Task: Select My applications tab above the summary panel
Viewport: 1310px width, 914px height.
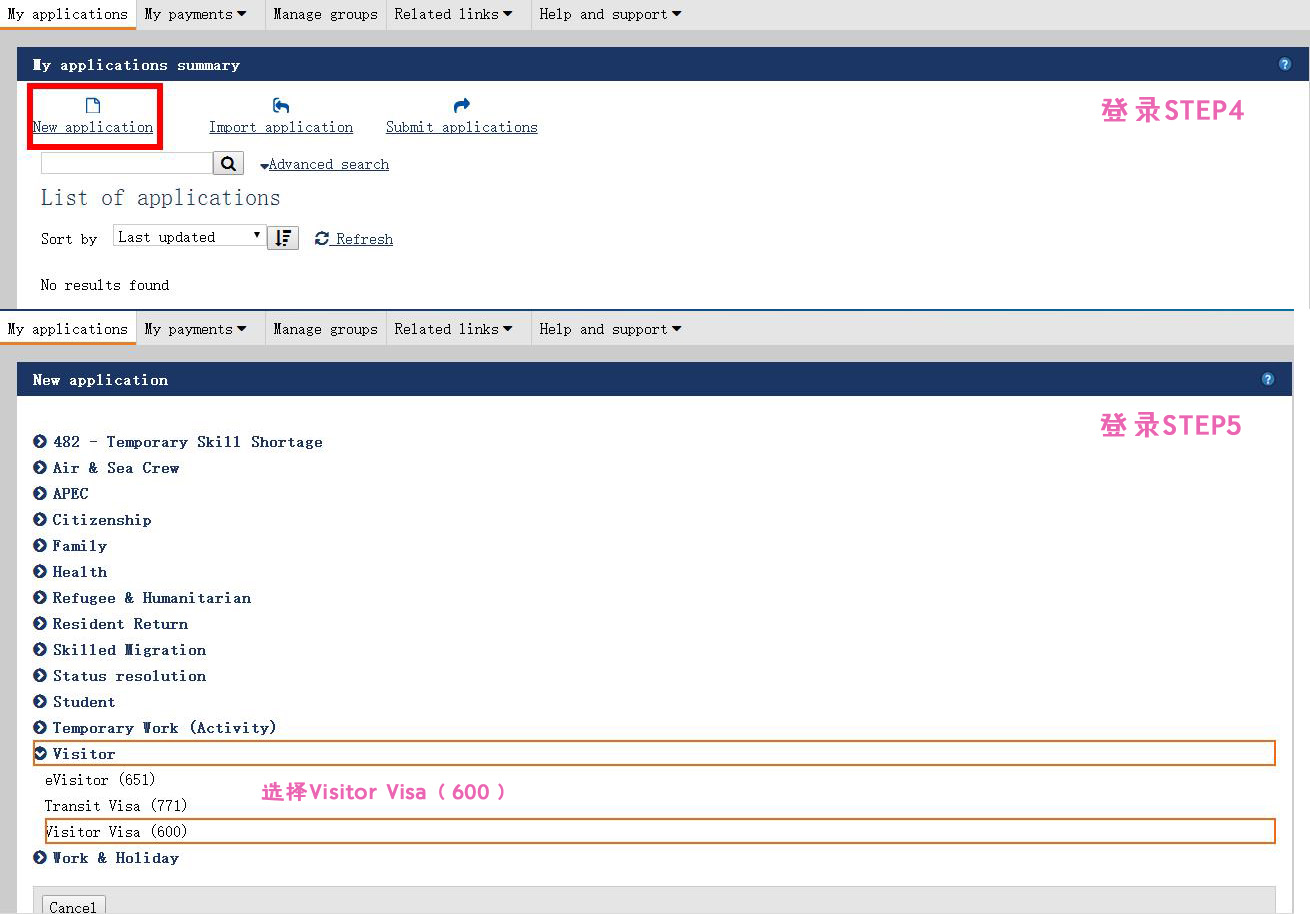Action: click(68, 14)
